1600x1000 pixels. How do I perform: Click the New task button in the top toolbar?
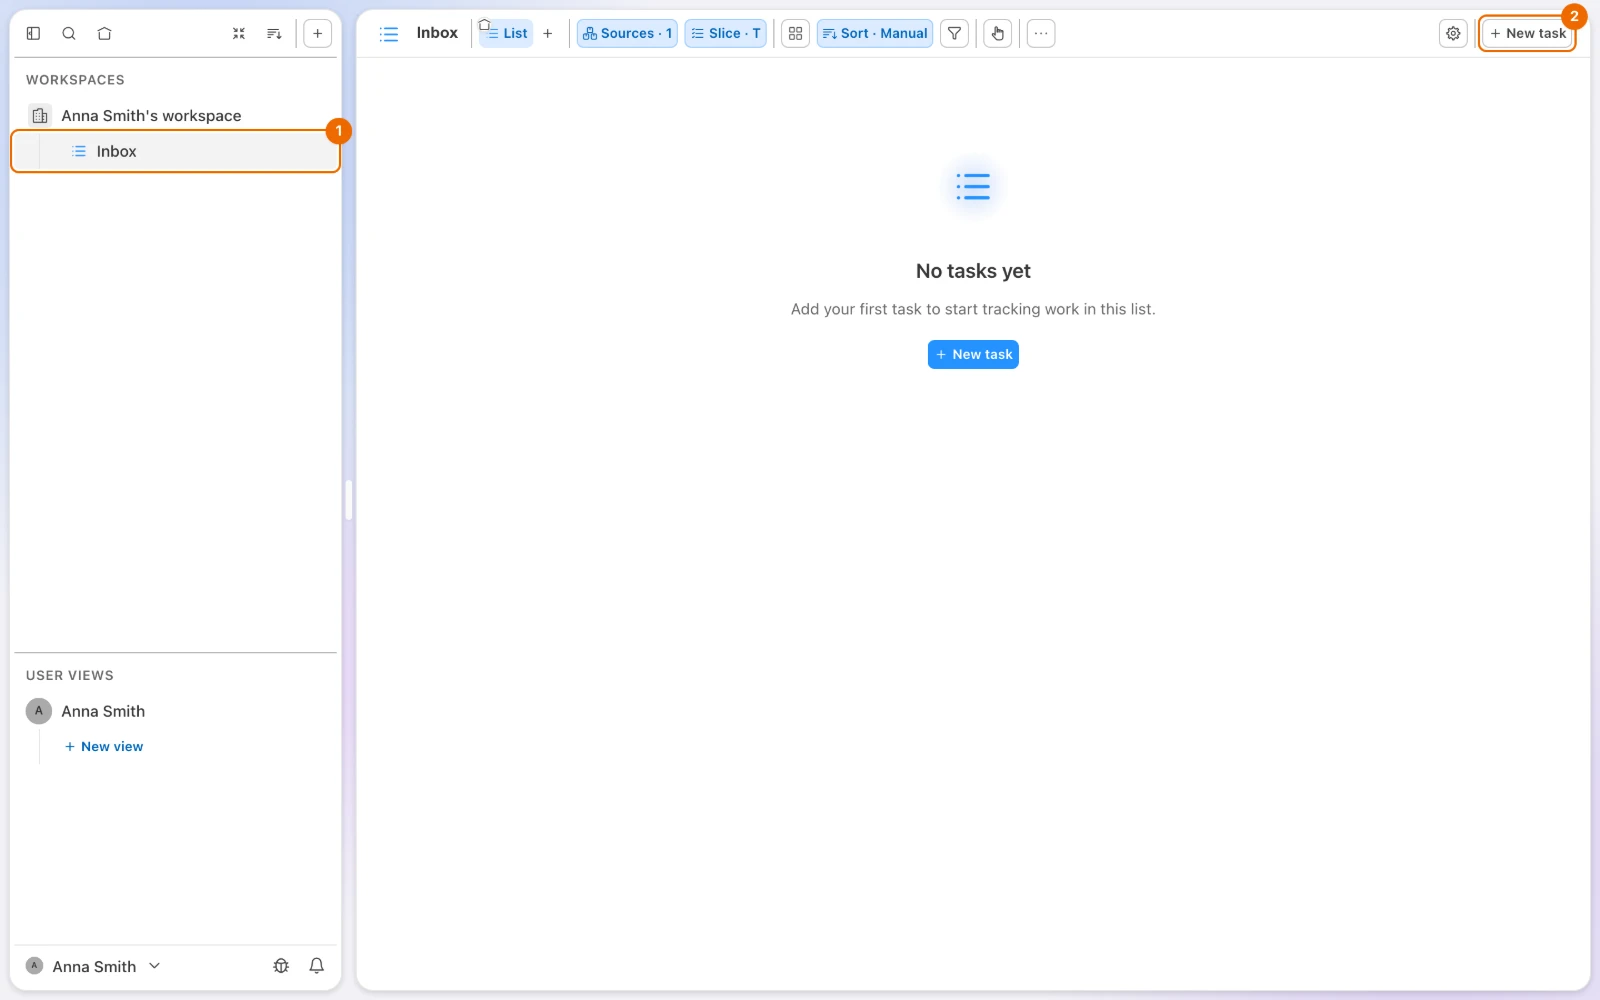(x=1528, y=33)
